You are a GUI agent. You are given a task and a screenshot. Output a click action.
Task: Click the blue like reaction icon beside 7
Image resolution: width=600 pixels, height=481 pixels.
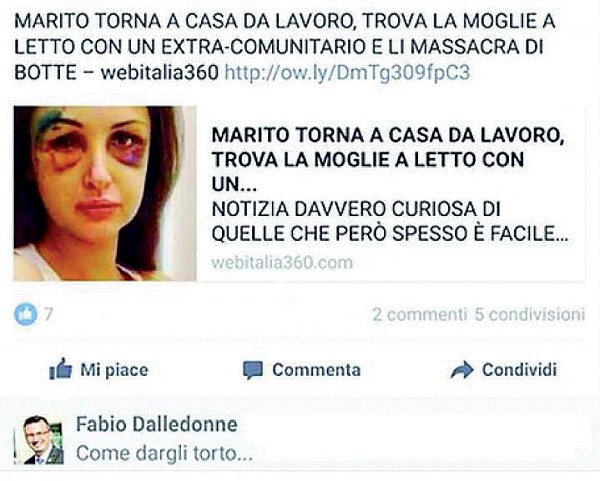26,314
